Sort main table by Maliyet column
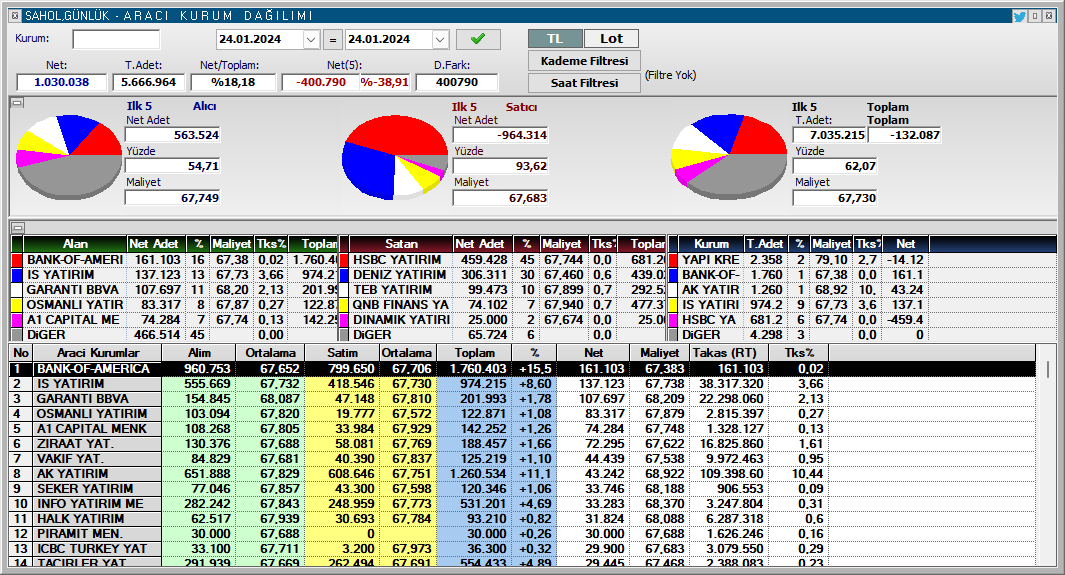Image resolution: width=1065 pixels, height=575 pixels. point(660,353)
